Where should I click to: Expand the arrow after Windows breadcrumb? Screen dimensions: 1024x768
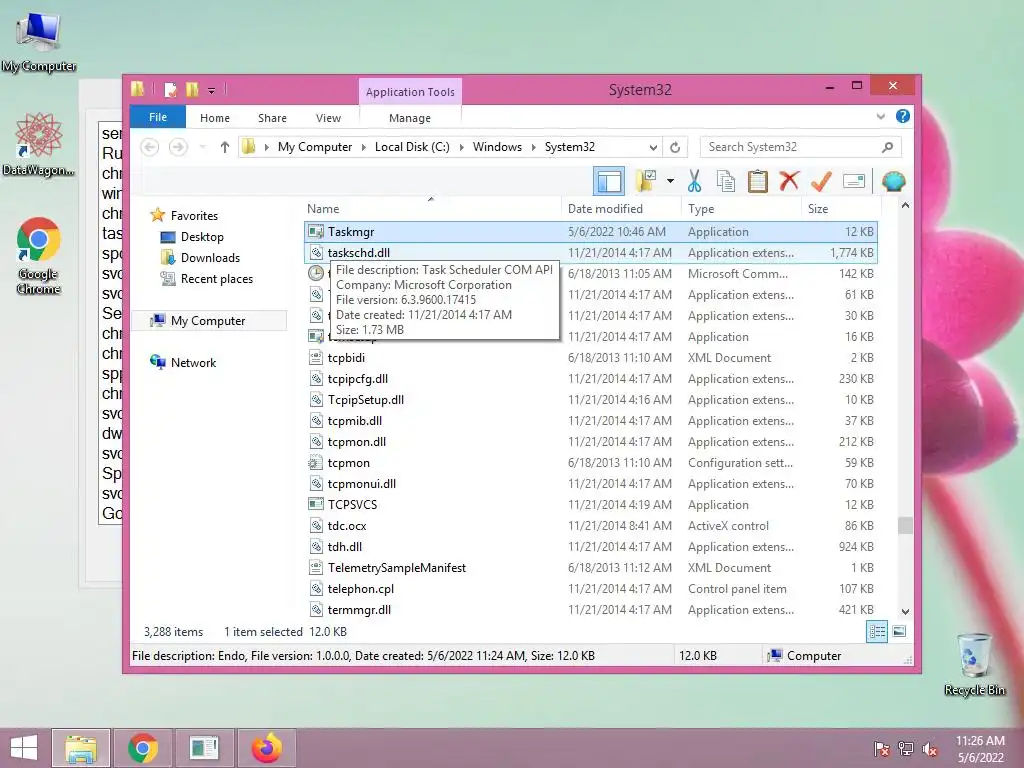[x=534, y=147]
